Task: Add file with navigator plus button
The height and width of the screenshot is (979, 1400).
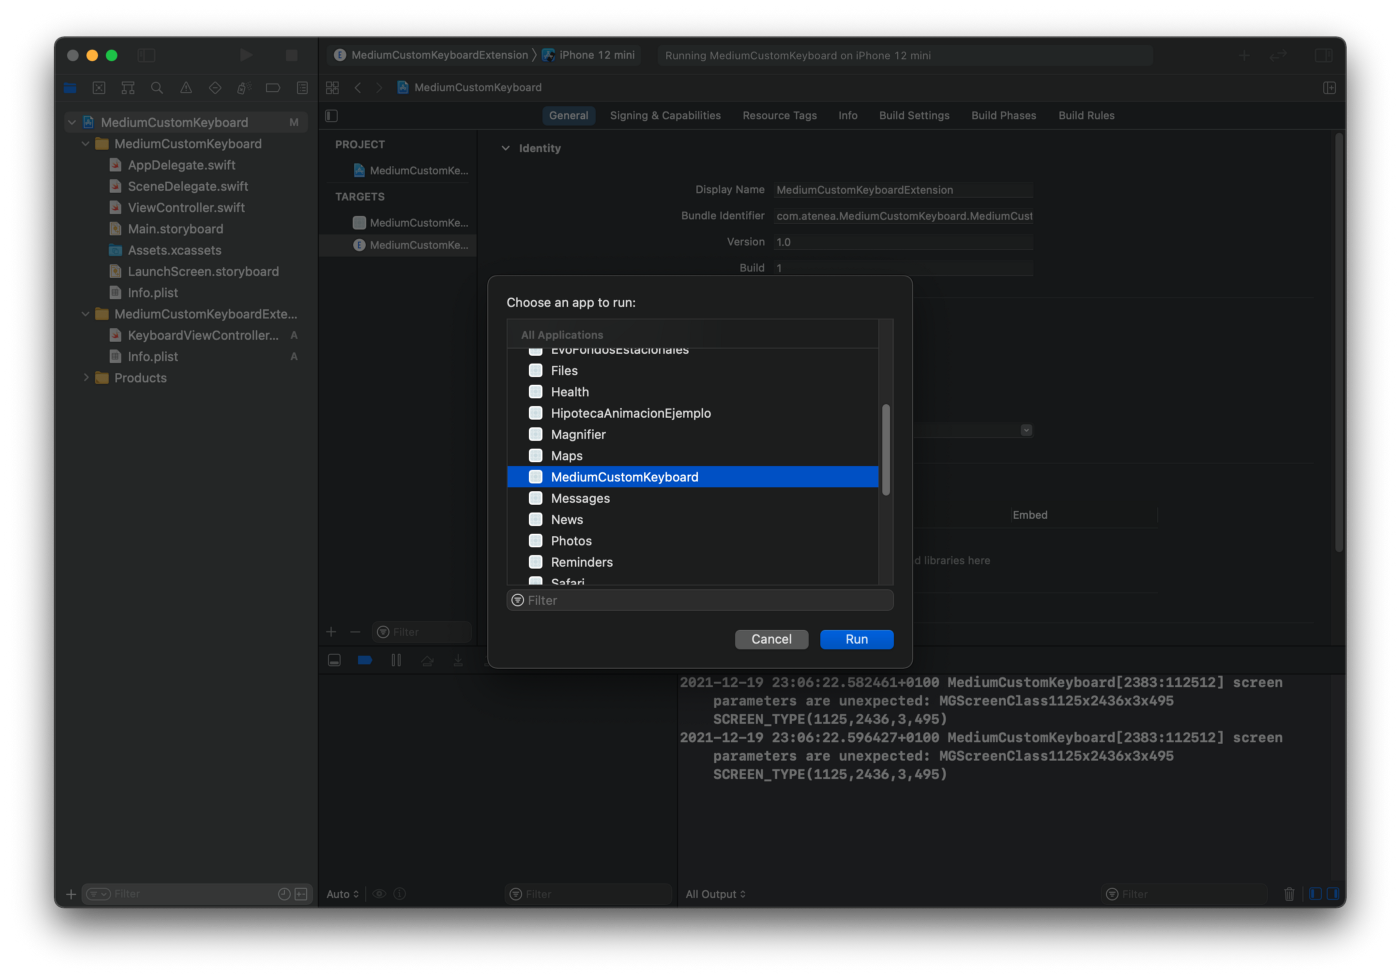Action: (71, 894)
